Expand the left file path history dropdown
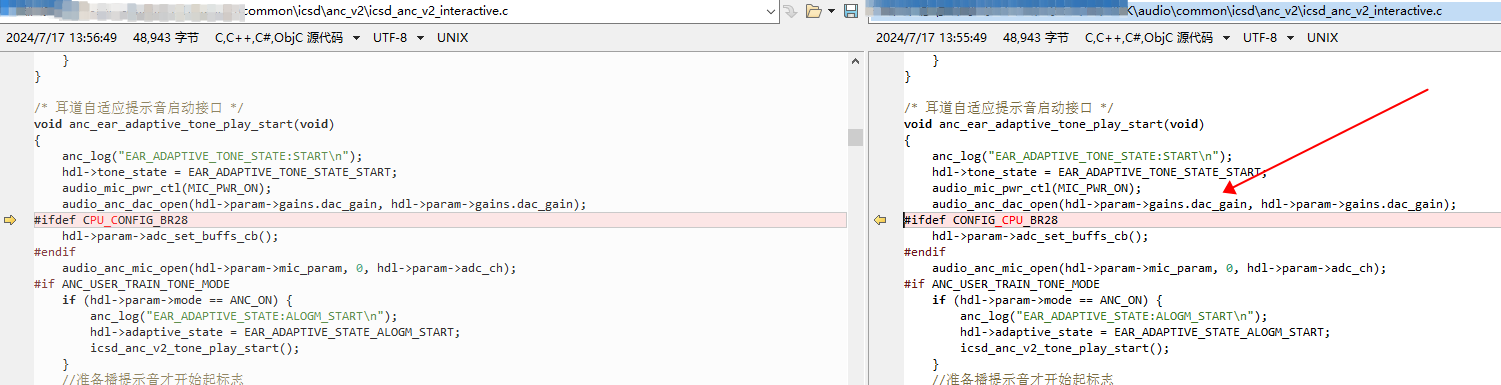 point(770,11)
